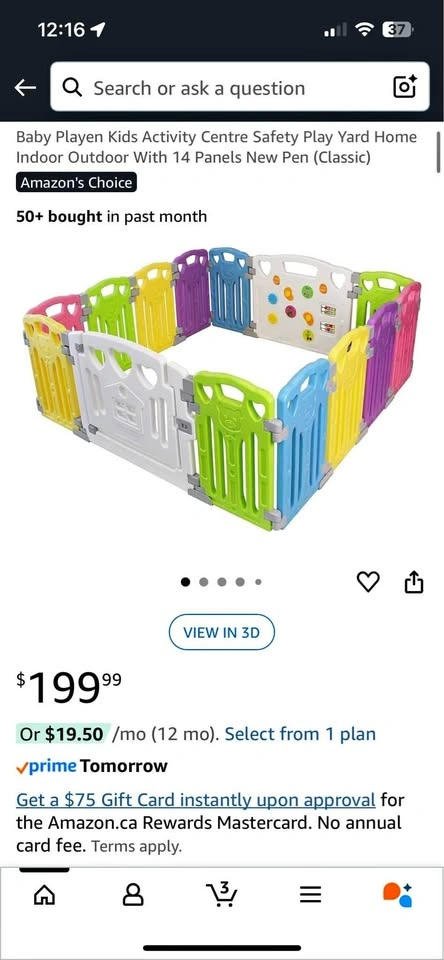Select from 1 plan link
444x960 pixels.
[x=300, y=734]
